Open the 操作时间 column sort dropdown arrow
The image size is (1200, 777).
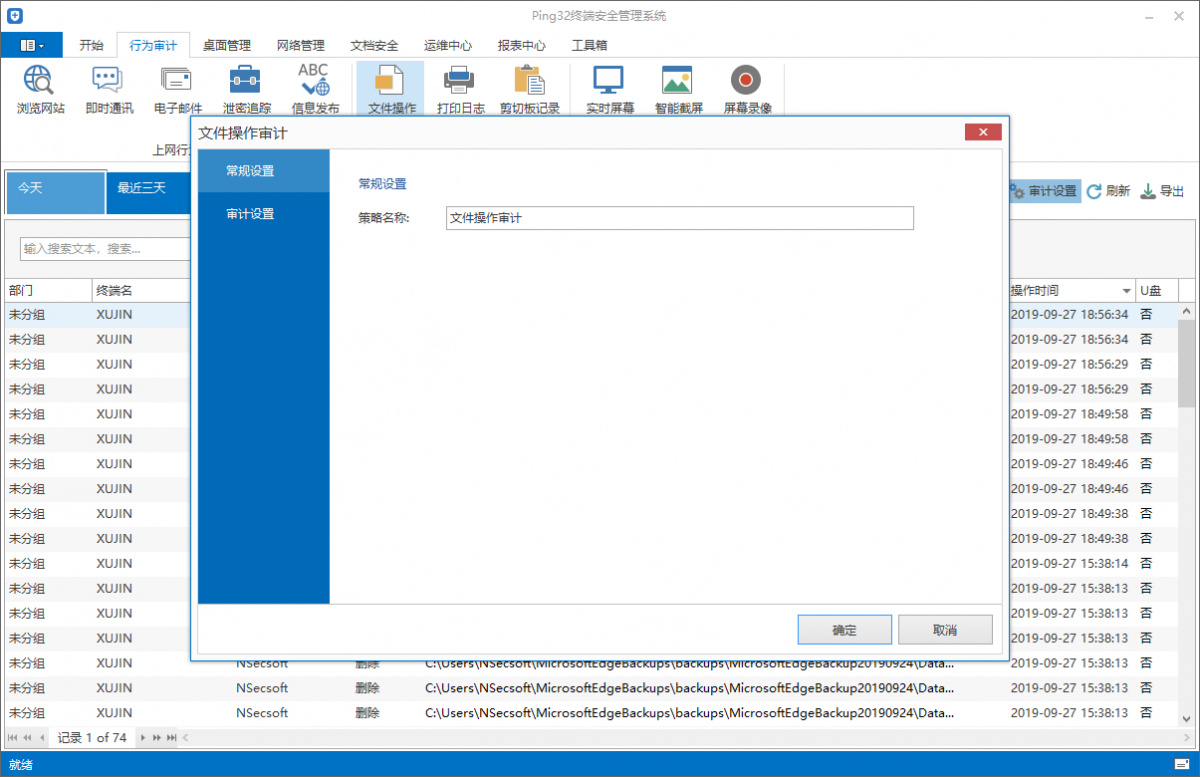click(1127, 291)
